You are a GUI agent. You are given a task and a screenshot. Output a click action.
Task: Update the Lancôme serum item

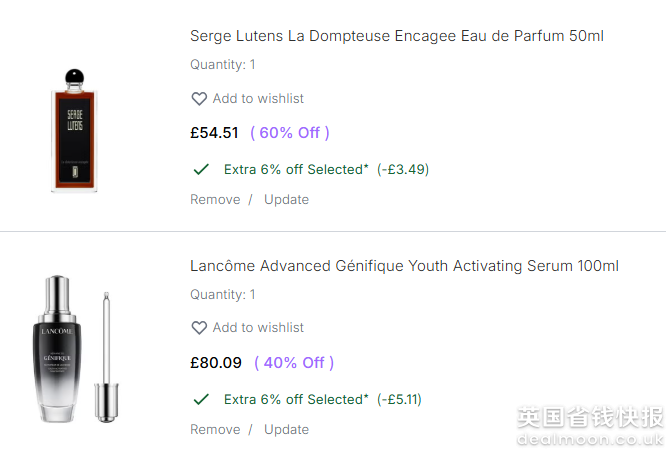(286, 429)
